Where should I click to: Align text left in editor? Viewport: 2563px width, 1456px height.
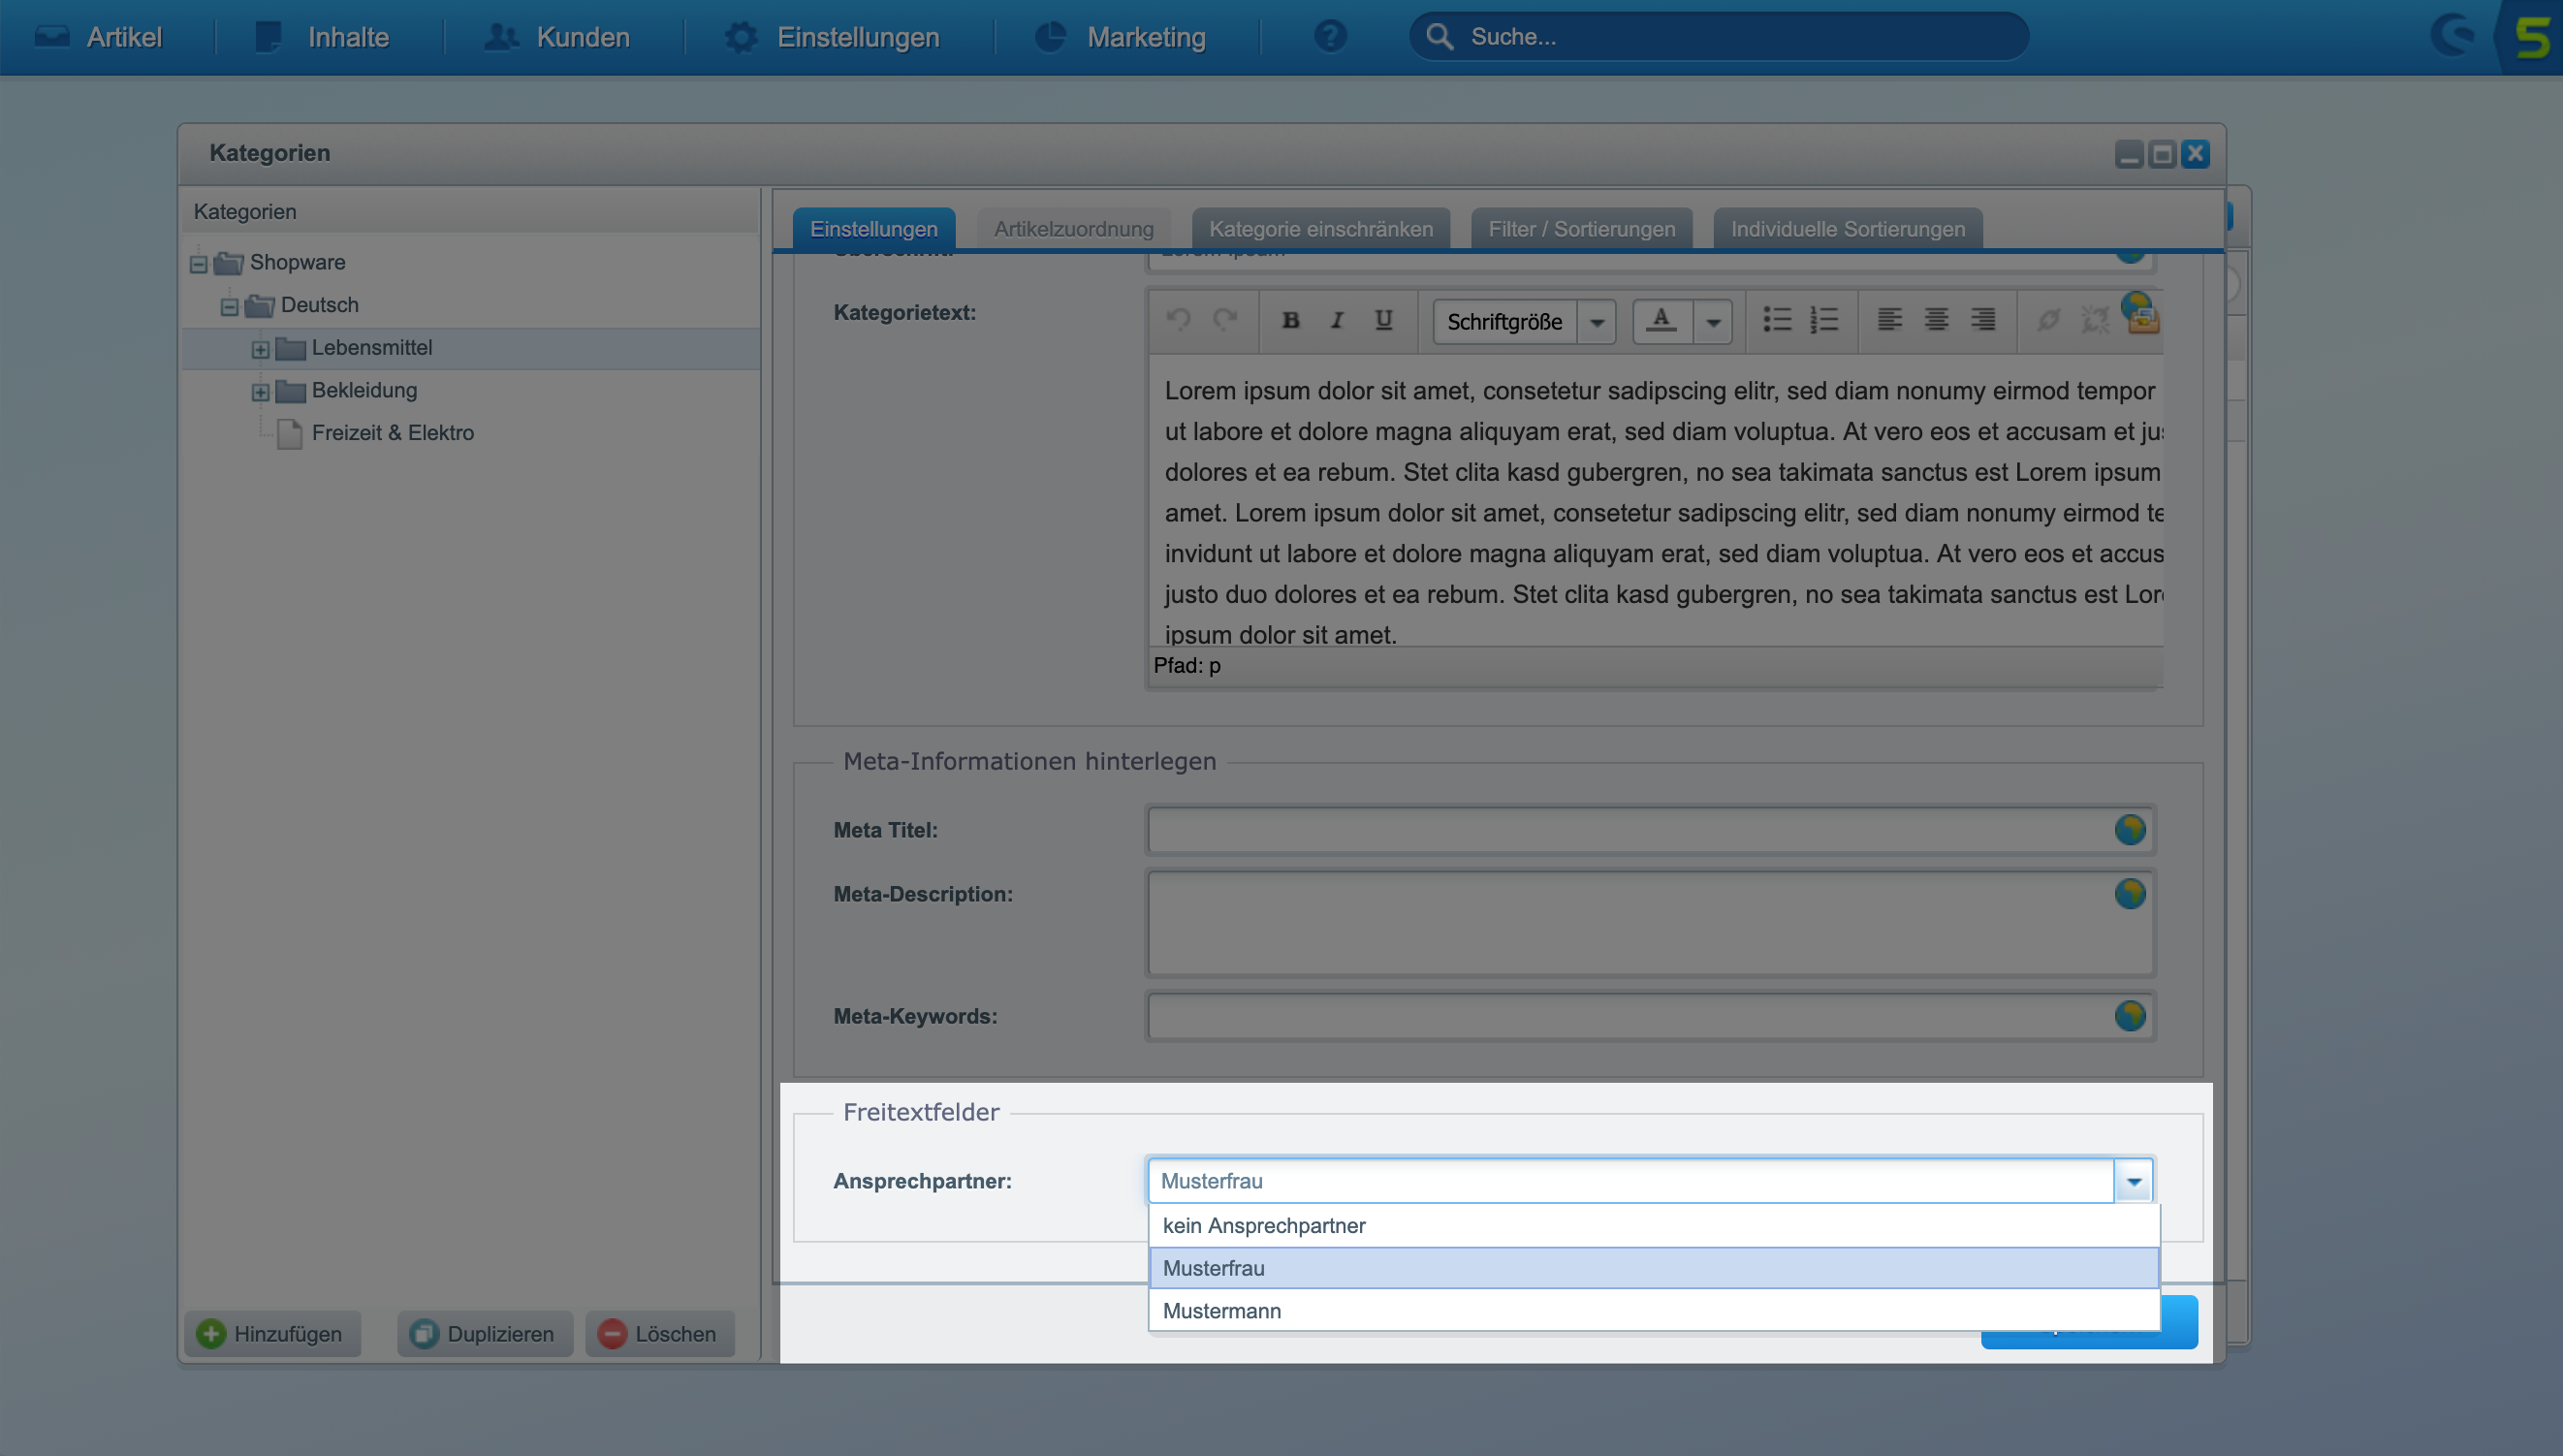click(1889, 320)
